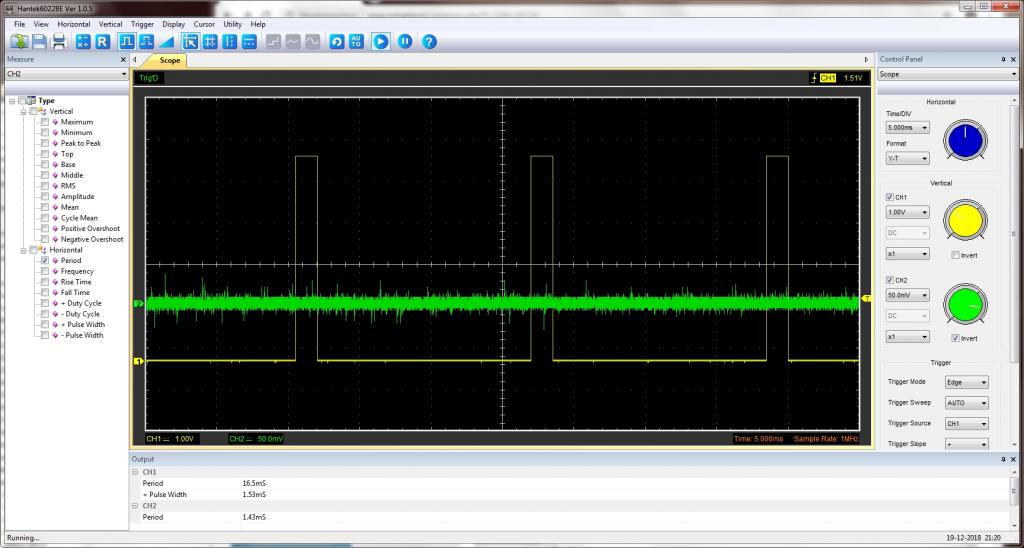Open the Utility menu
Screen dimensions: 1024x548
[232, 23]
